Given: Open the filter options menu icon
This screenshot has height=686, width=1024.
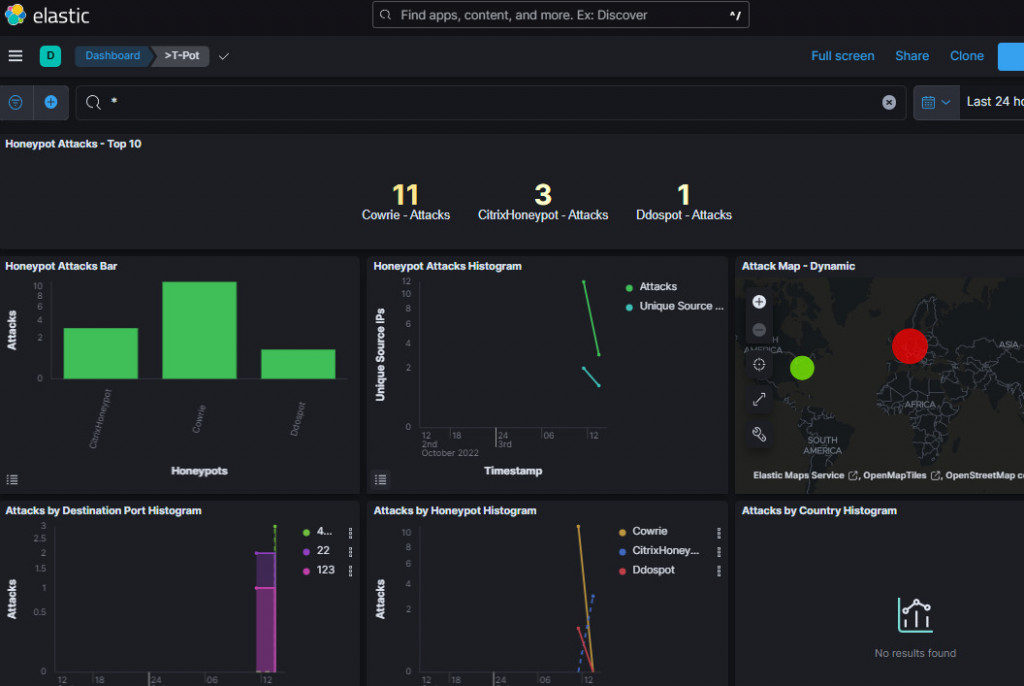Looking at the screenshot, I should click(x=16, y=102).
